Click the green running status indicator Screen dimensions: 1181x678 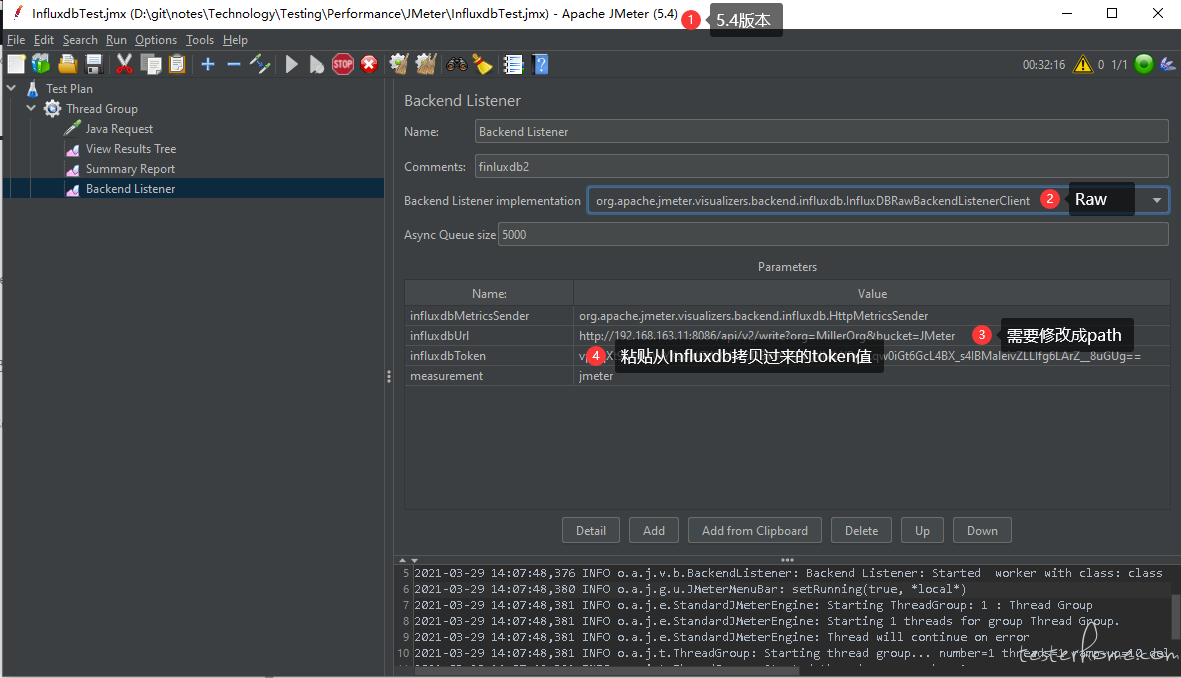tap(1143, 65)
